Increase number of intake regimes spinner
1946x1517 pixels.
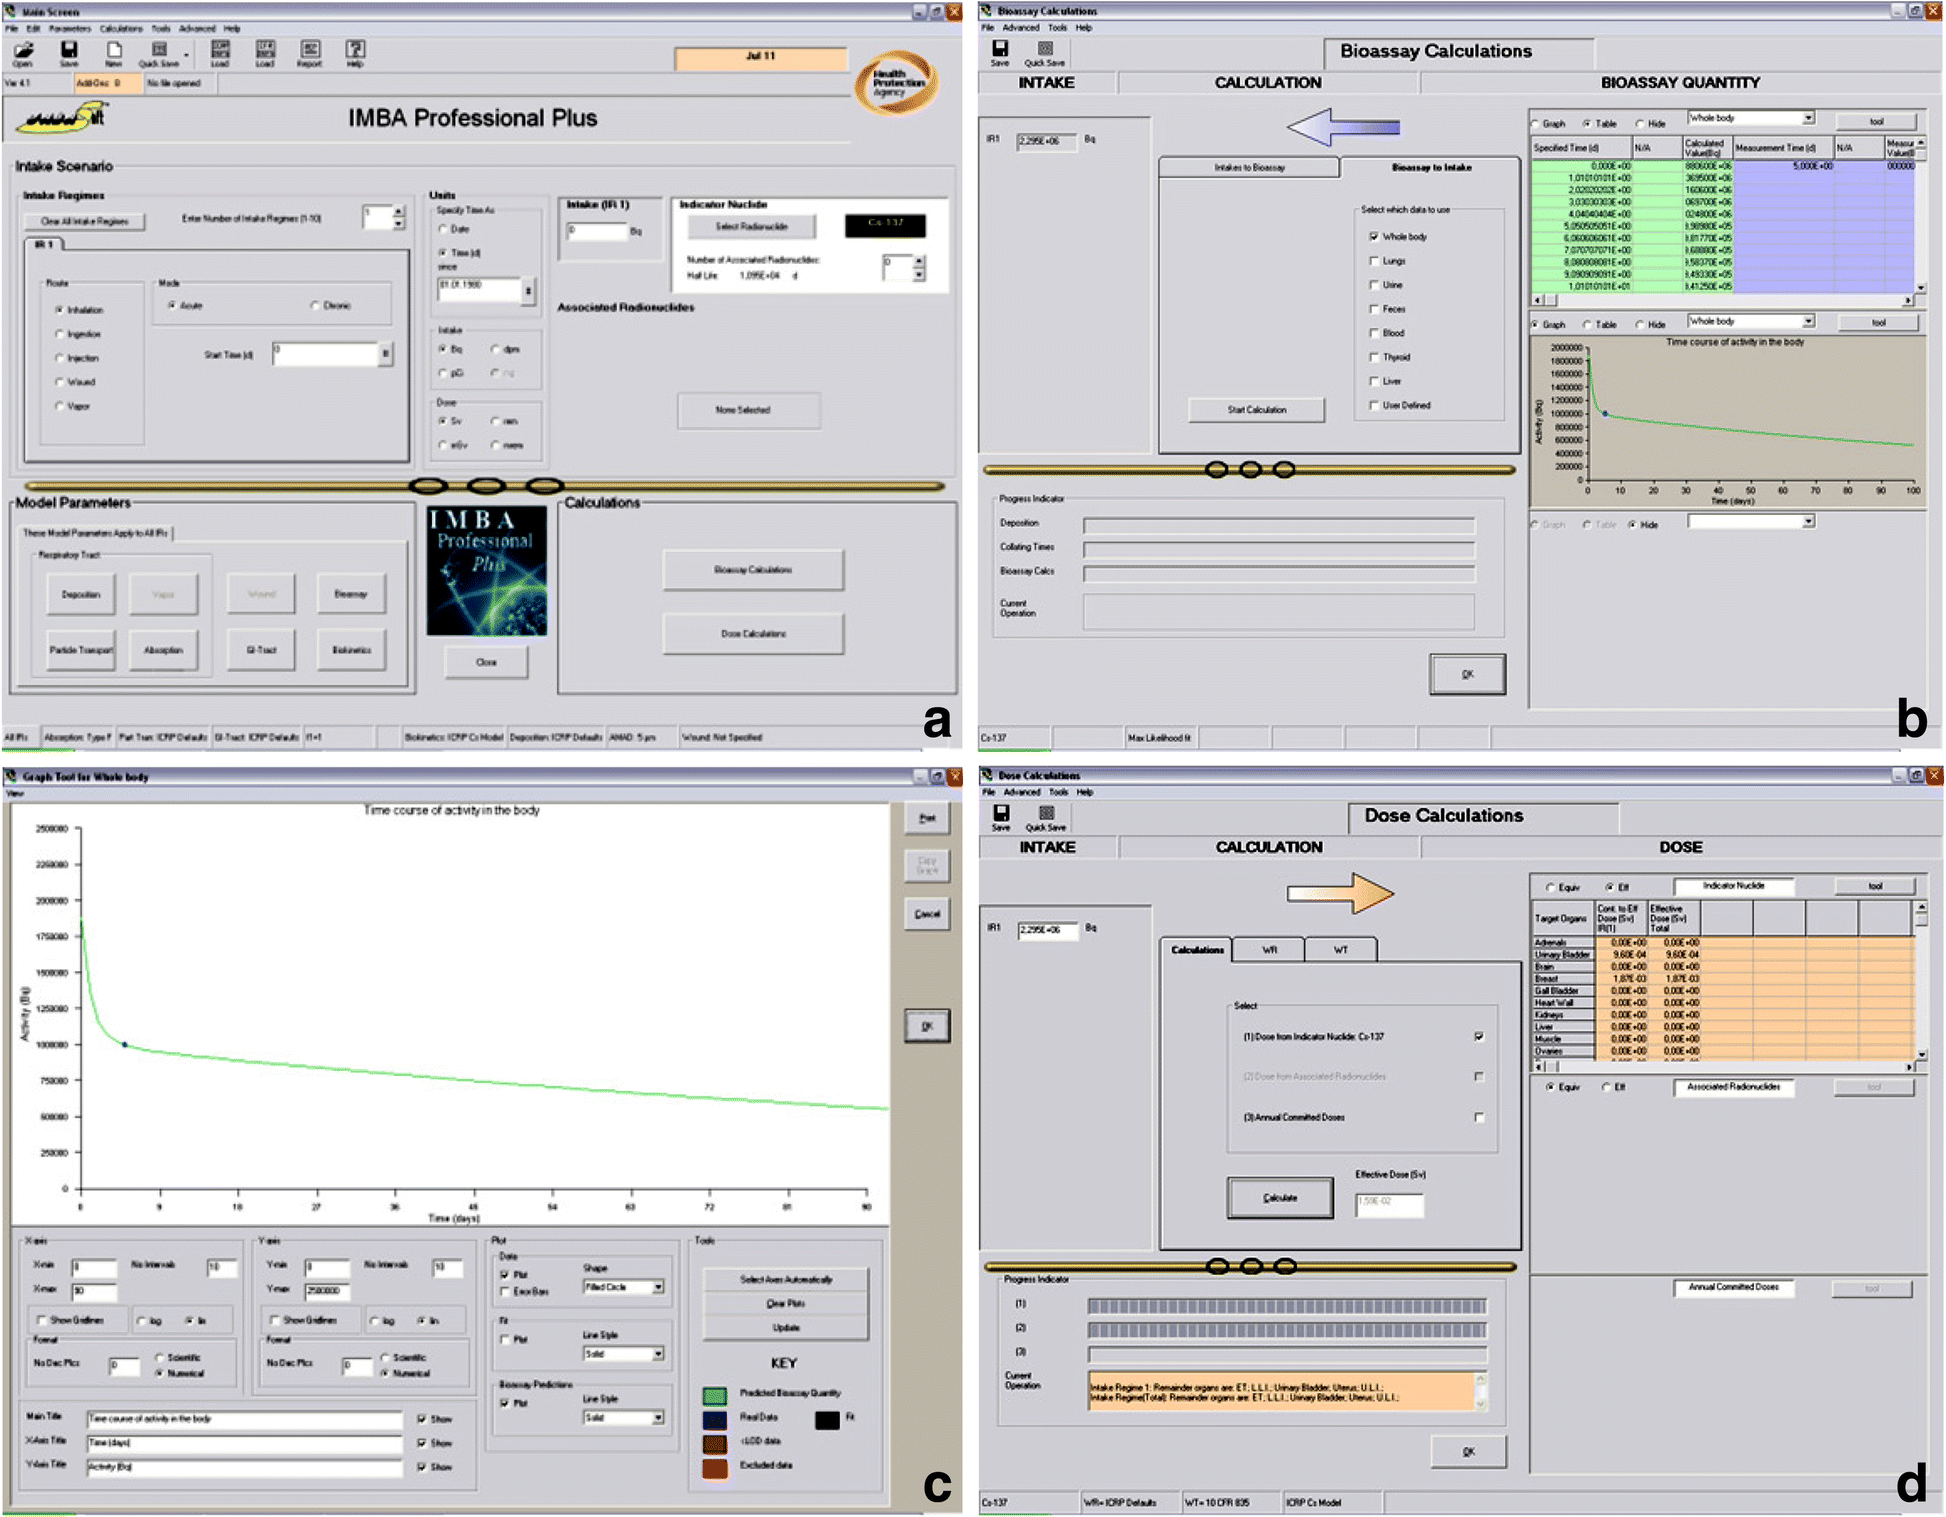tap(399, 211)
